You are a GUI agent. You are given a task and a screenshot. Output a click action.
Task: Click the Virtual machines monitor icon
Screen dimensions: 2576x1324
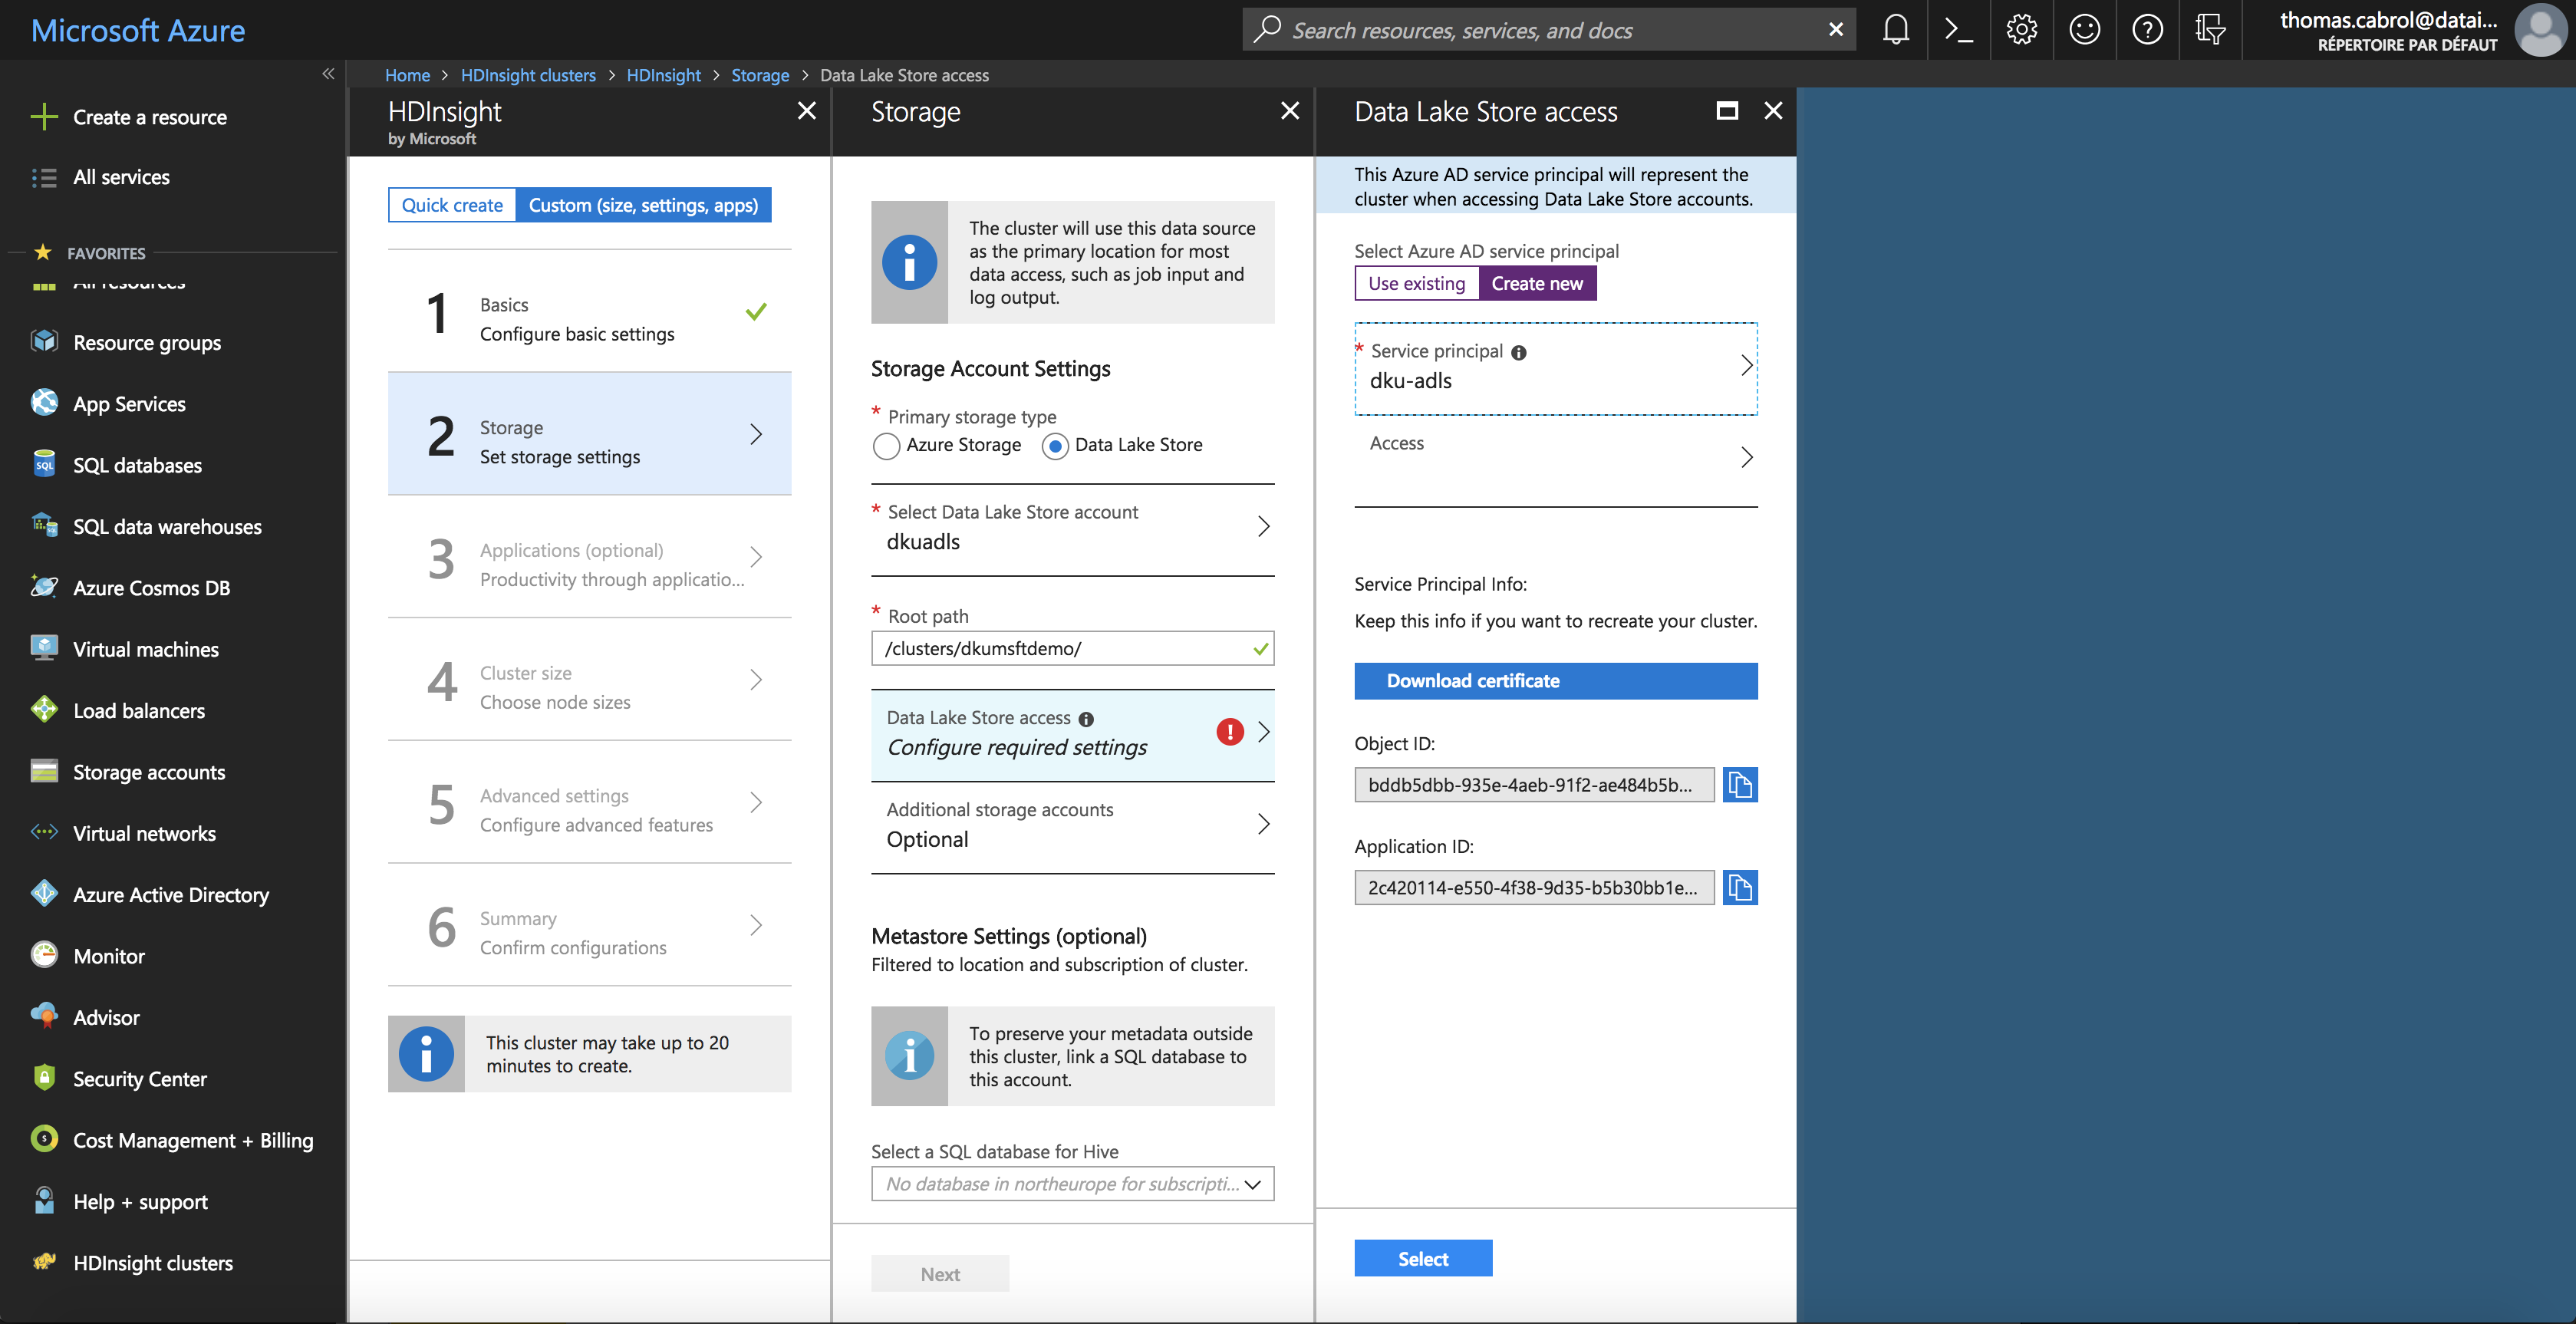pos(44,648)
